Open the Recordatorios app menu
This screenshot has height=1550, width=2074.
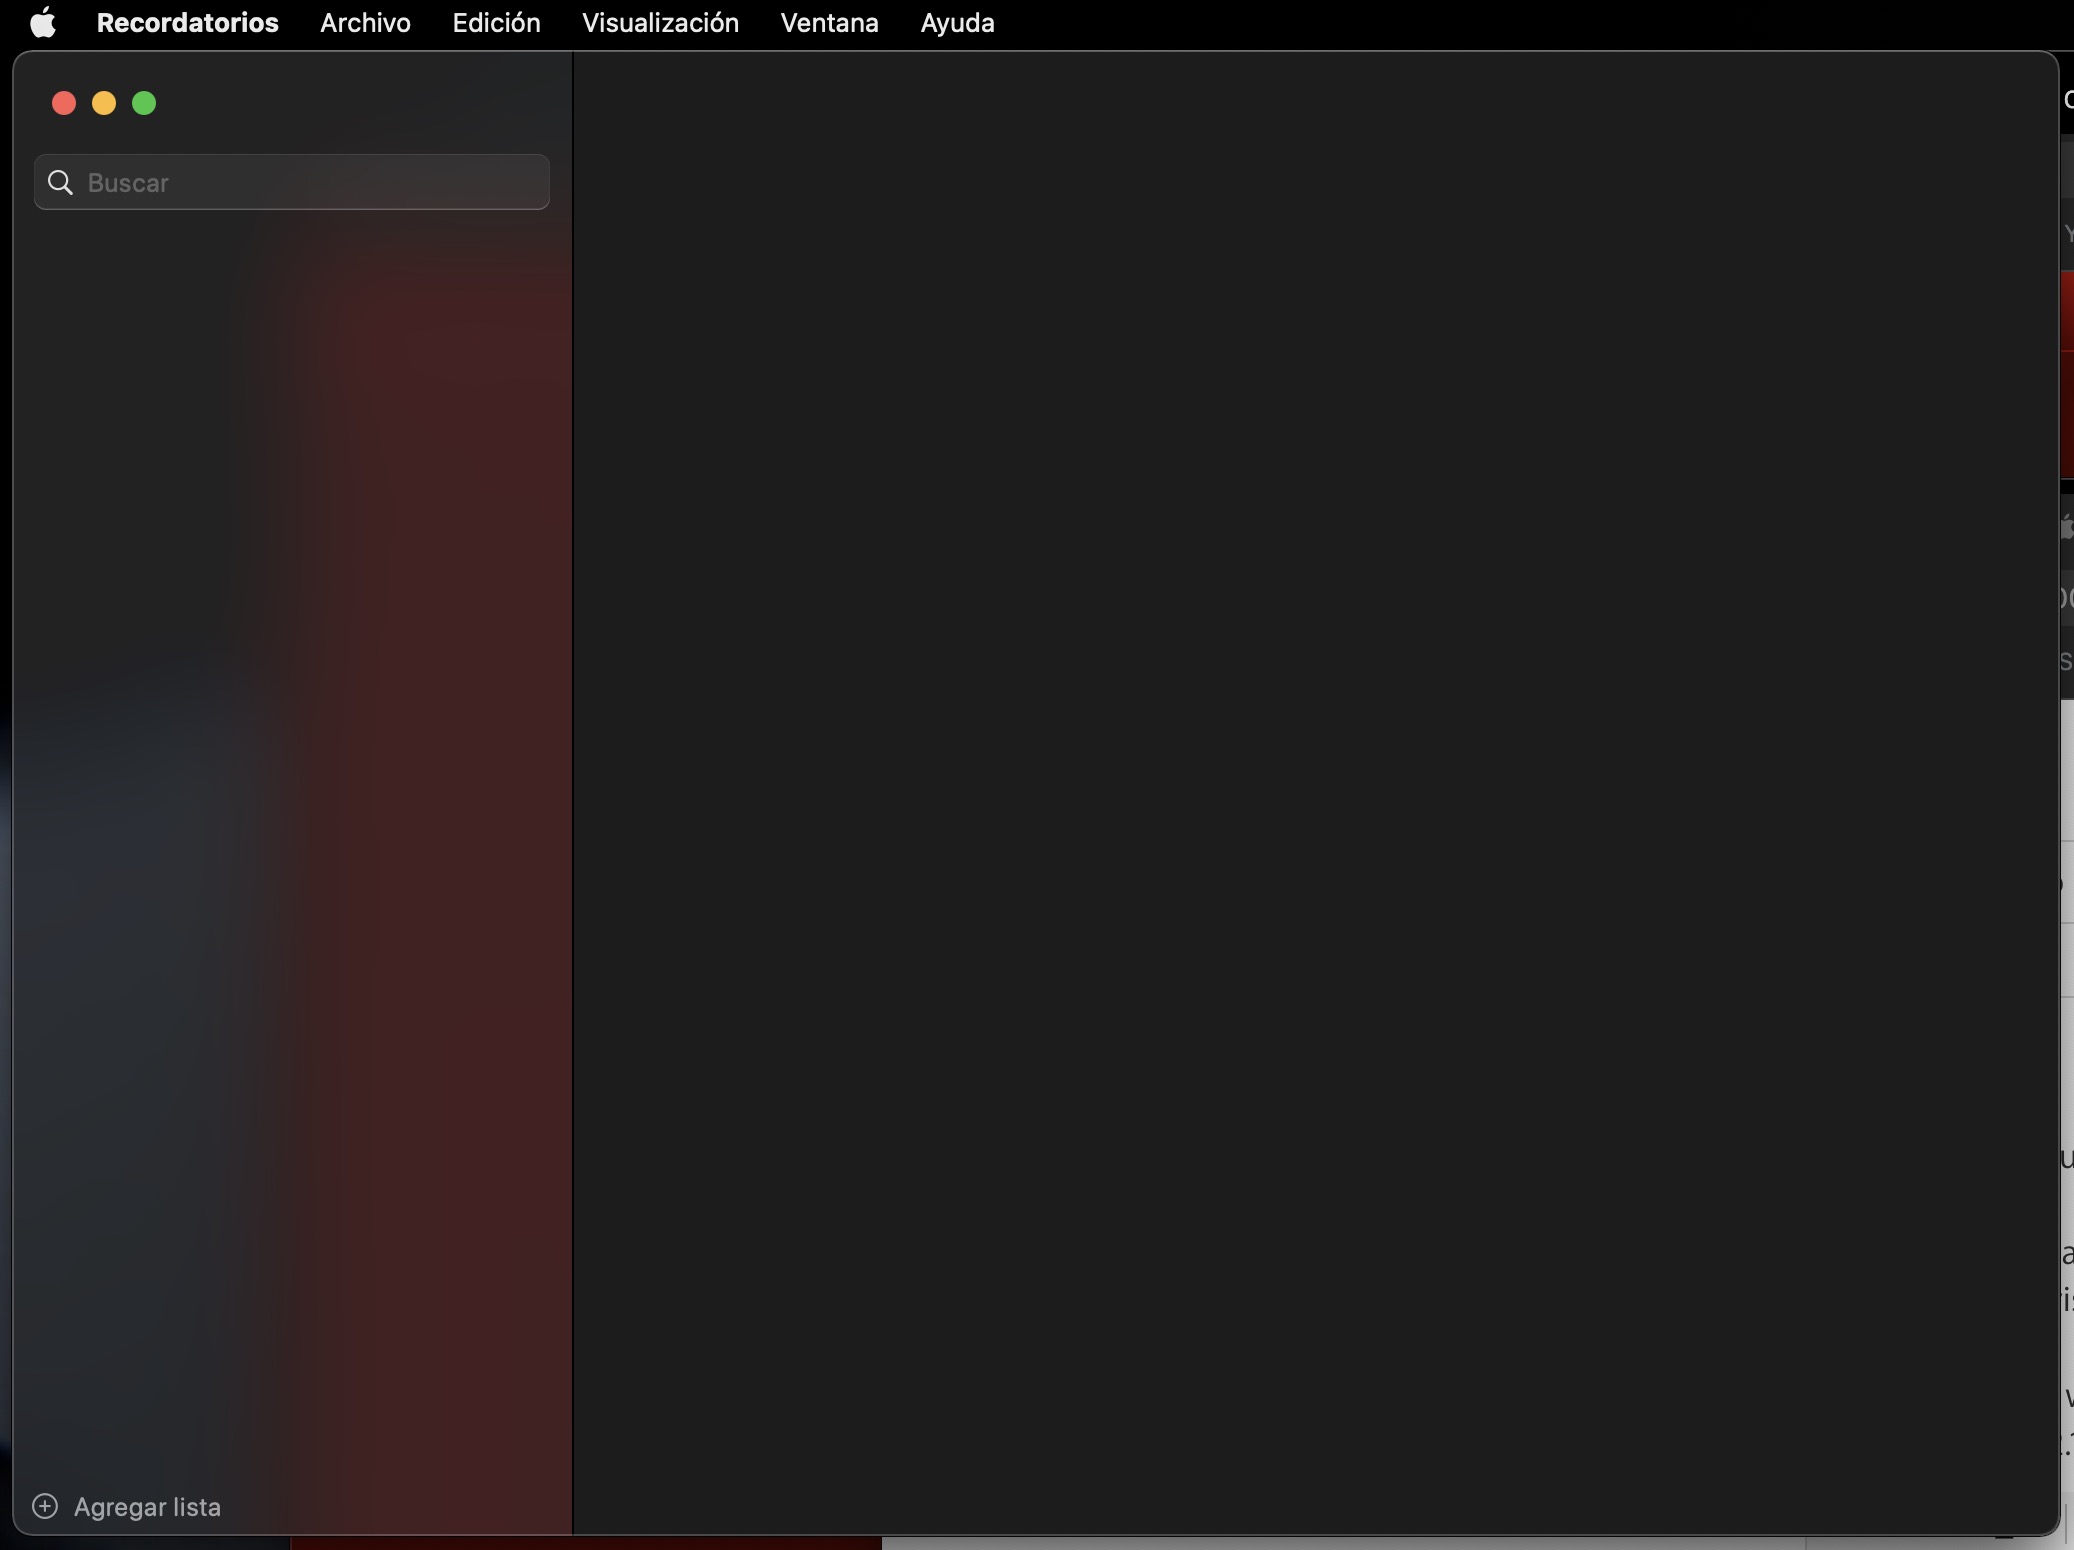[x=187, y=22]
